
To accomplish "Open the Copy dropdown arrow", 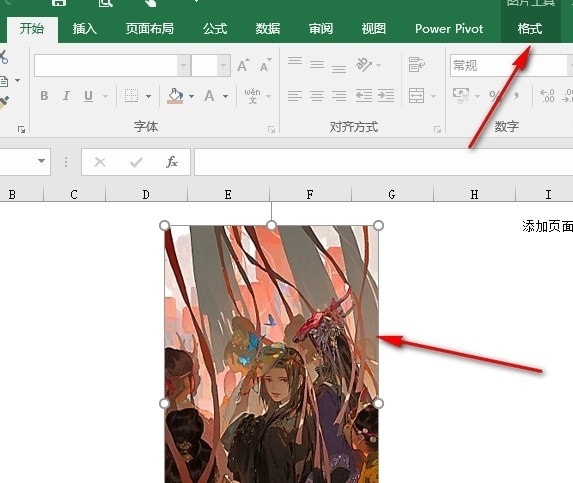I will point(18,81).
